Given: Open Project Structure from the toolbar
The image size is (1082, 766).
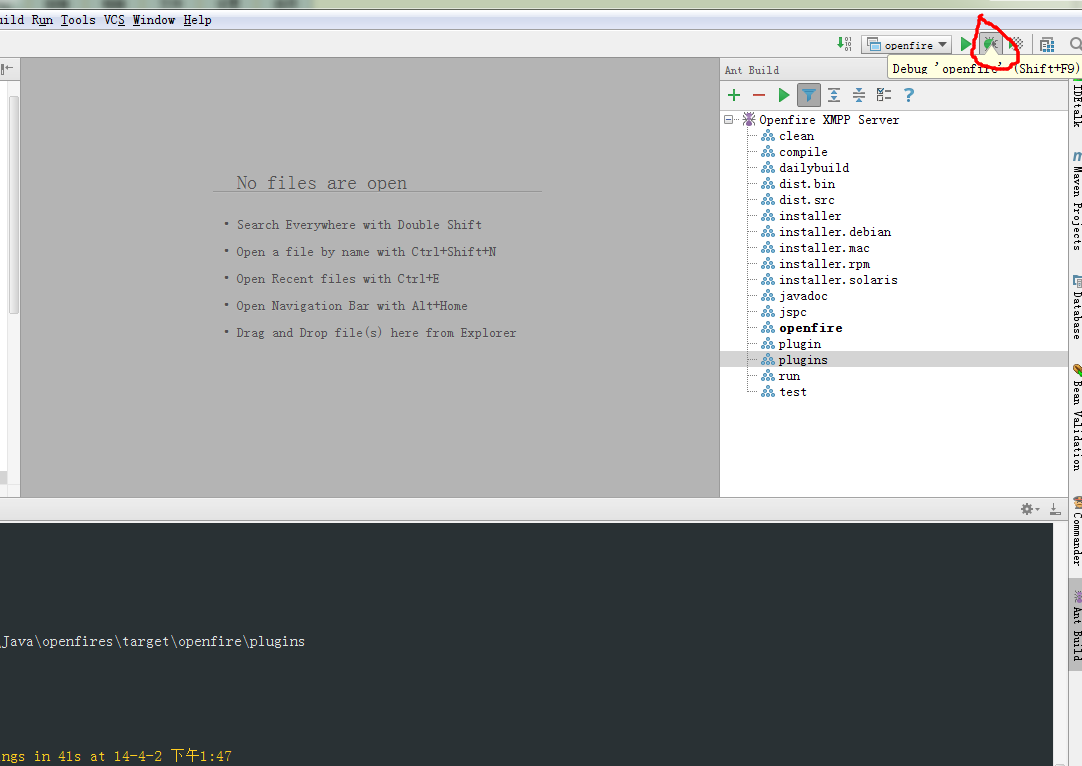Looking at the screenshot, I should point(1045,44).
